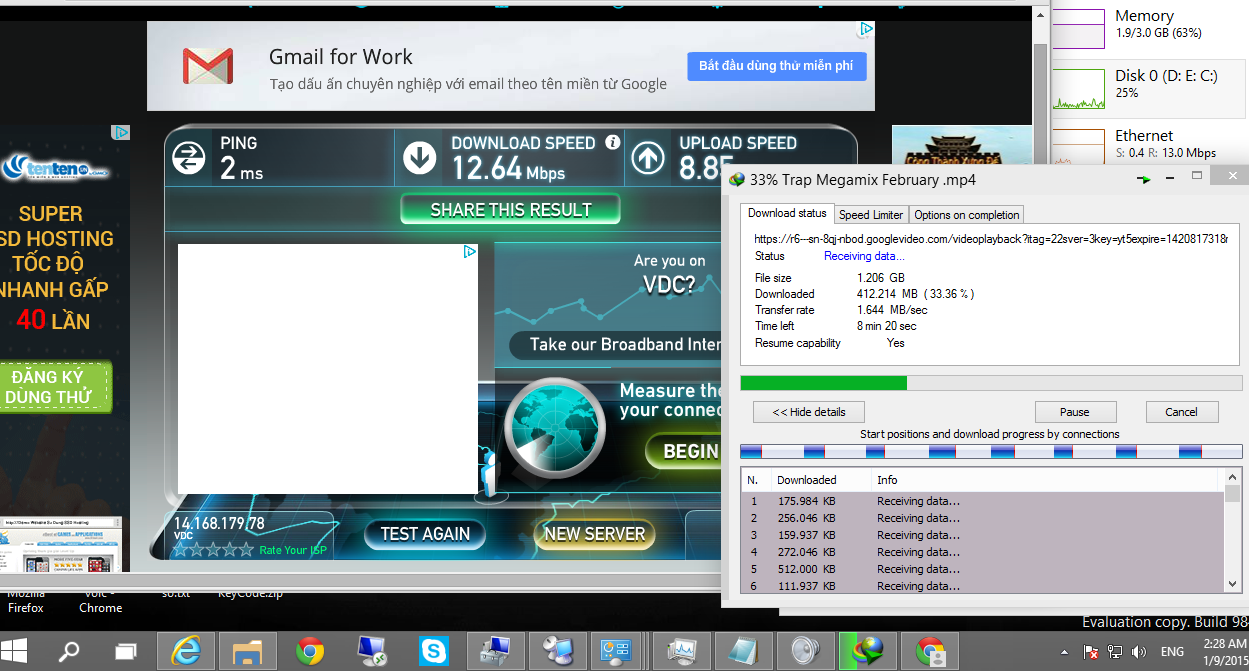Open the taskbar search magnifier
1249x671 pixels.
coord(69,652)
